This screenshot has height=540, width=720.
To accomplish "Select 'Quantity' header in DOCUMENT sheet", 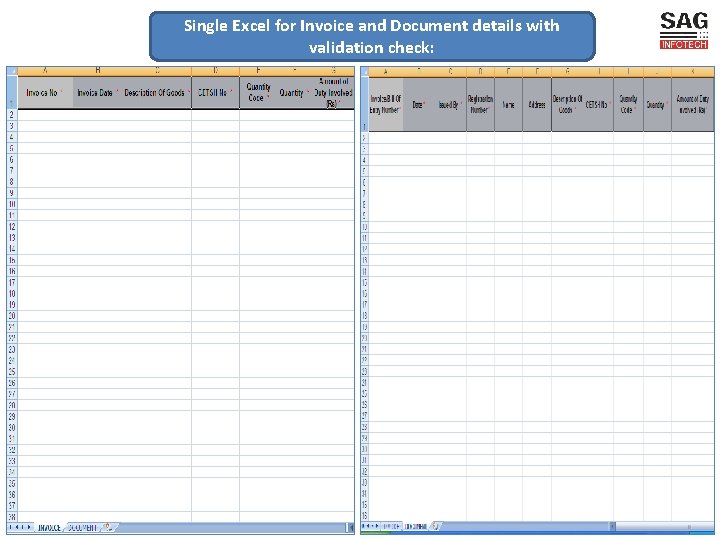I will pos(657,105).
